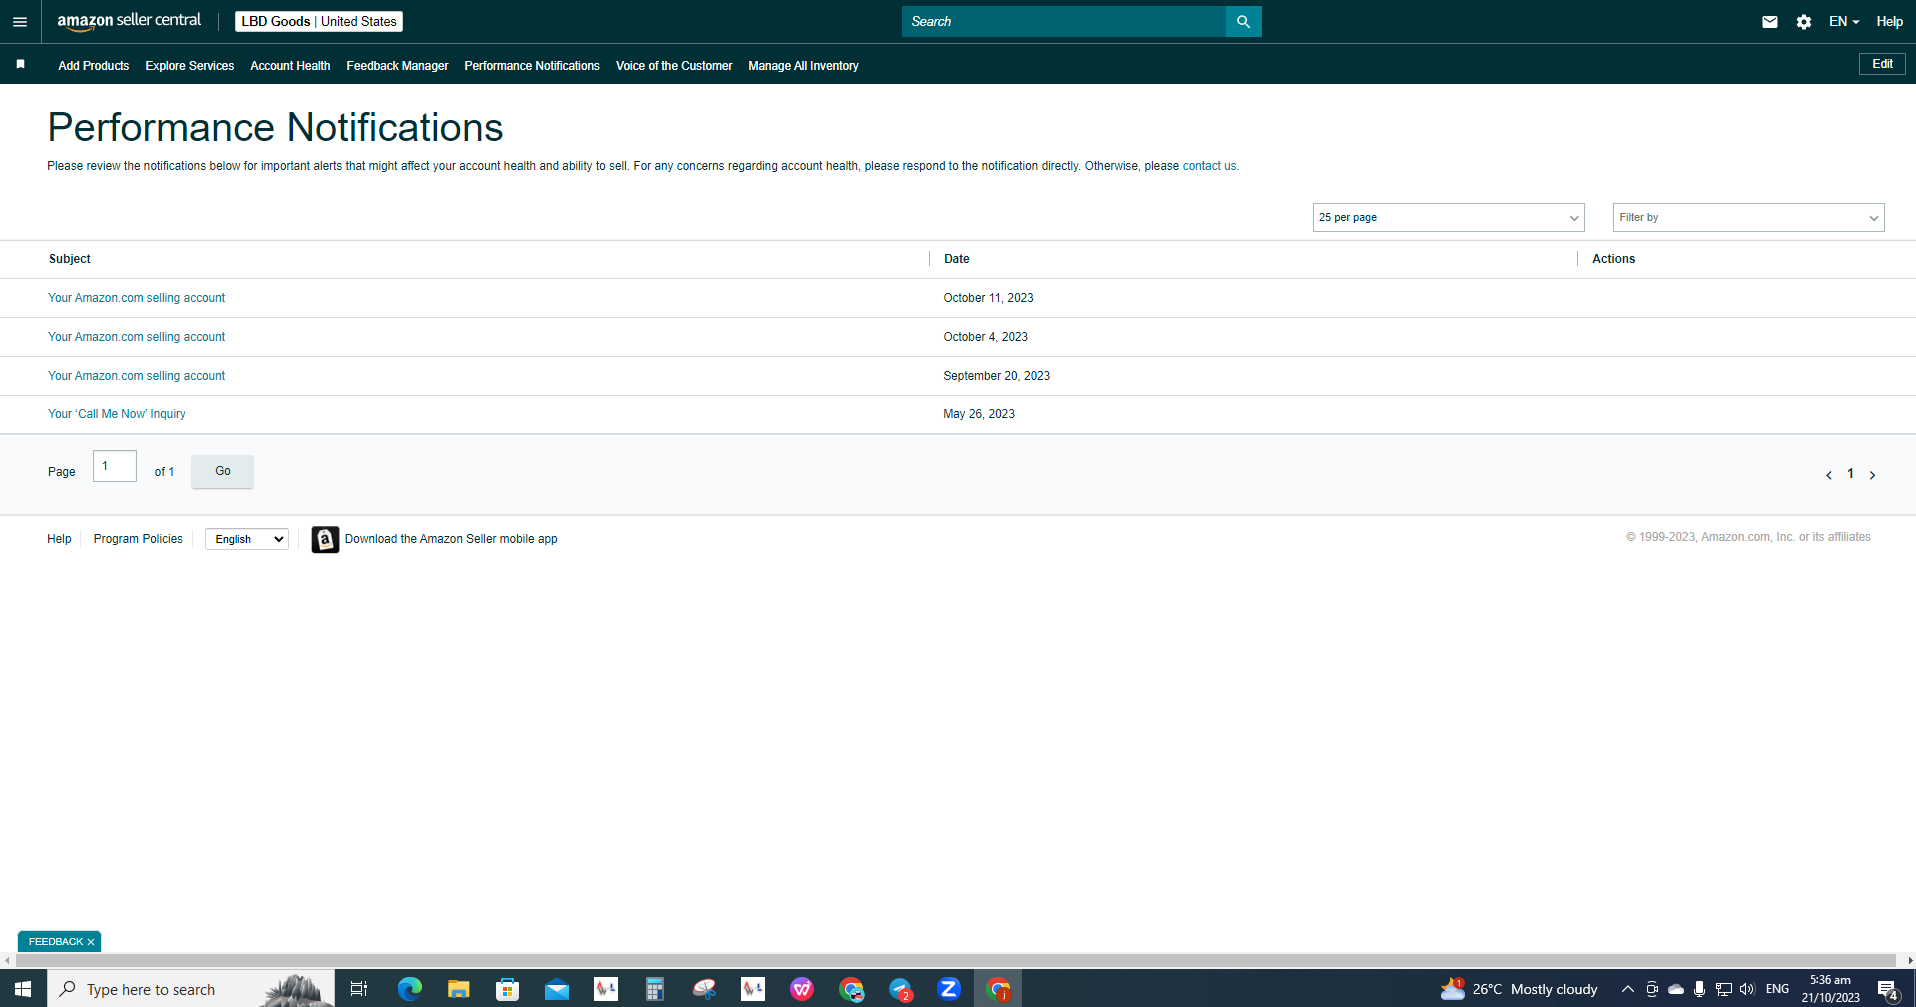The width and height of the screenshot is (1916, 1007).
Task: Click page number 1 in pagination
Action: pos(1850,474)
